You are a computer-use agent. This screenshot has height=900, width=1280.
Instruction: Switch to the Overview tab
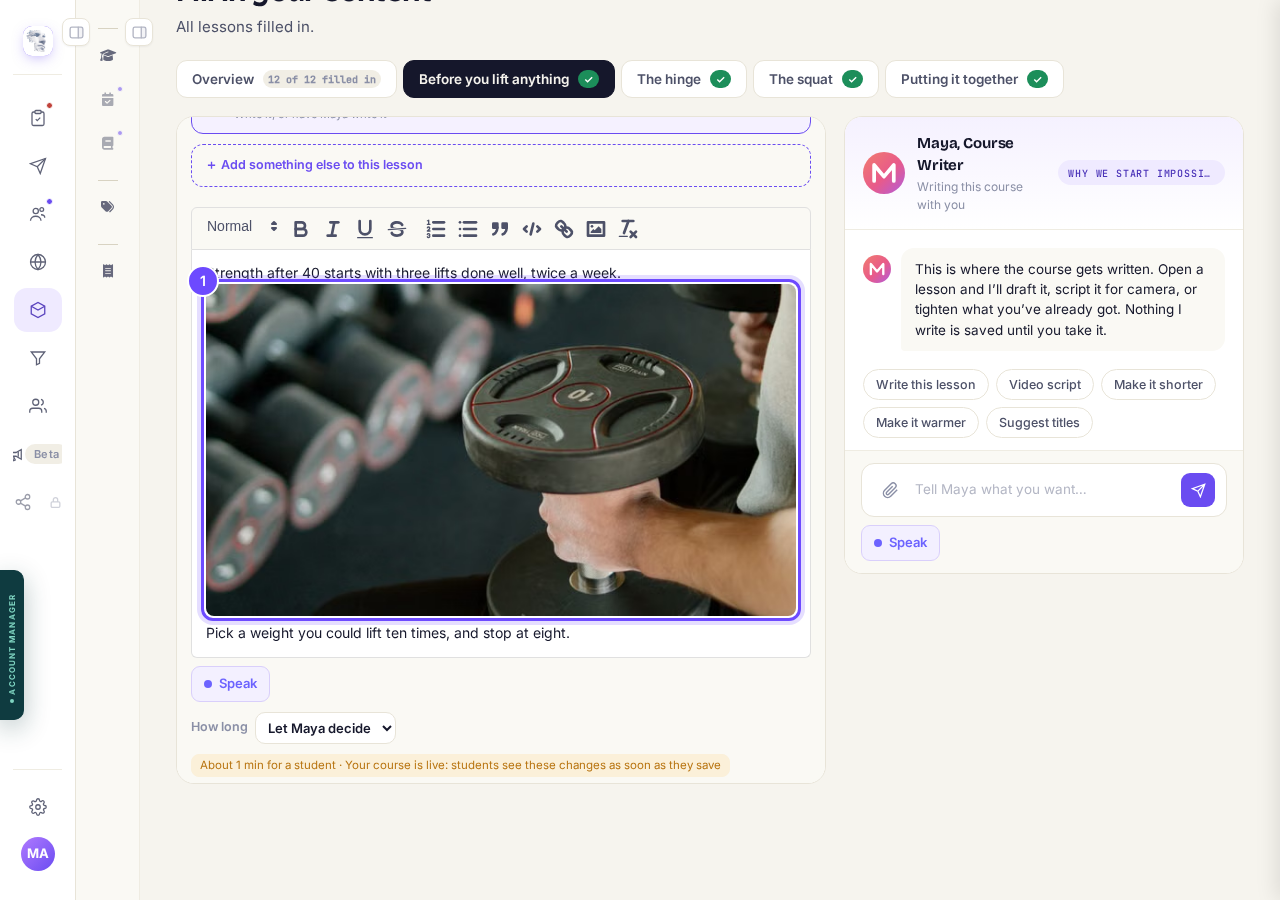[x=286, y=79]
